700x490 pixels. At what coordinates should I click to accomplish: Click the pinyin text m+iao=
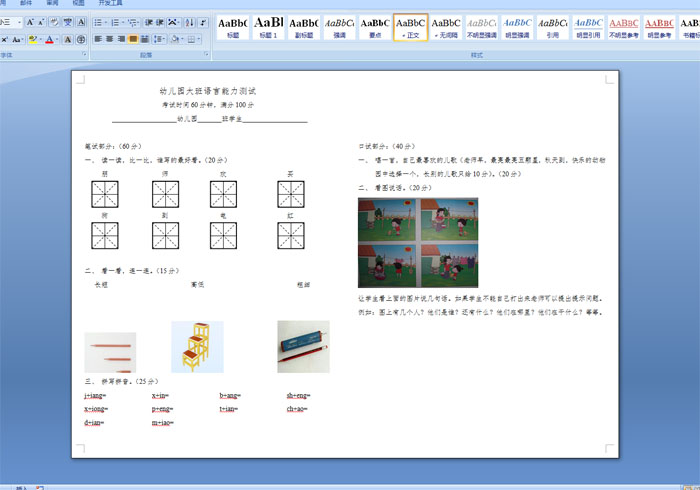pyautogui.click(x=162, y=423)
